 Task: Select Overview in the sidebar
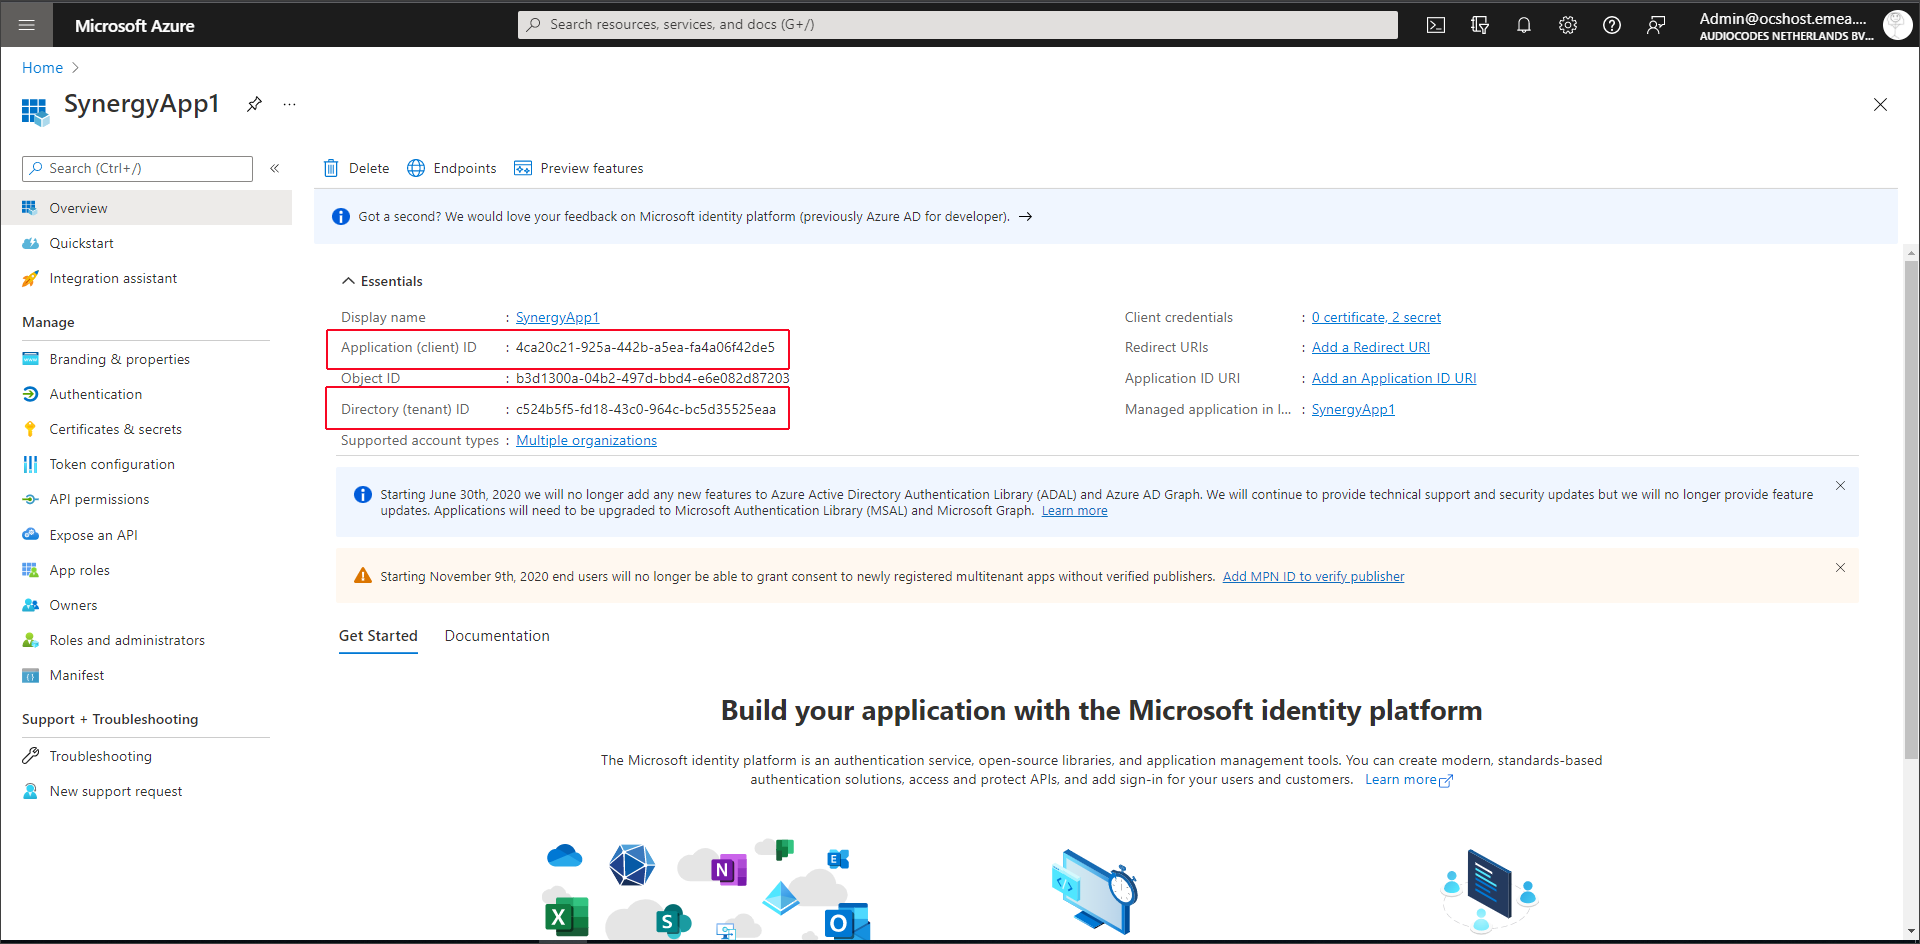[146, 208]
